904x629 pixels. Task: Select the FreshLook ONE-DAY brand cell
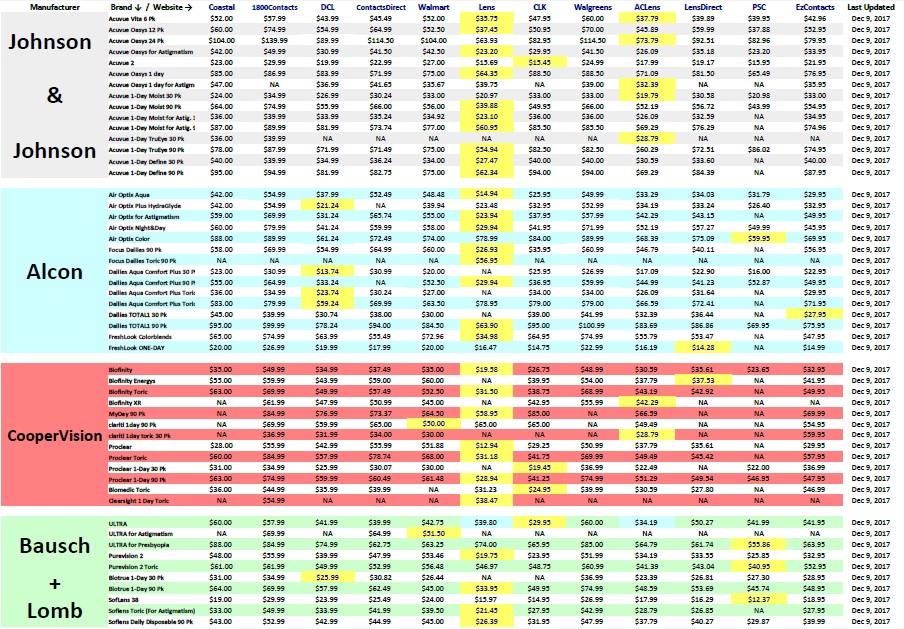click(x=137, y=348)
